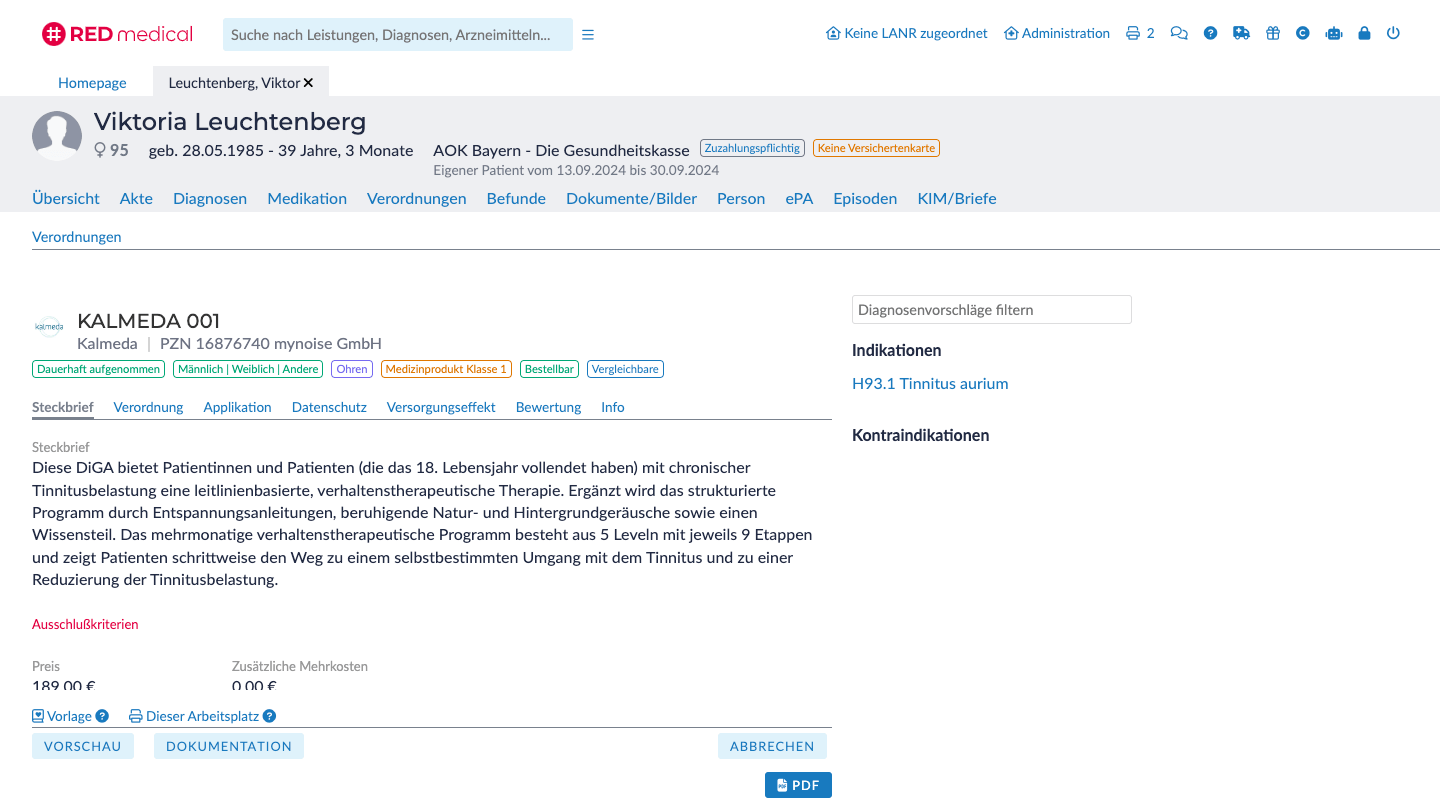Screen dimensions: 1440x810
Task: Click the Indikationen heading
Action: click(896, 350)
